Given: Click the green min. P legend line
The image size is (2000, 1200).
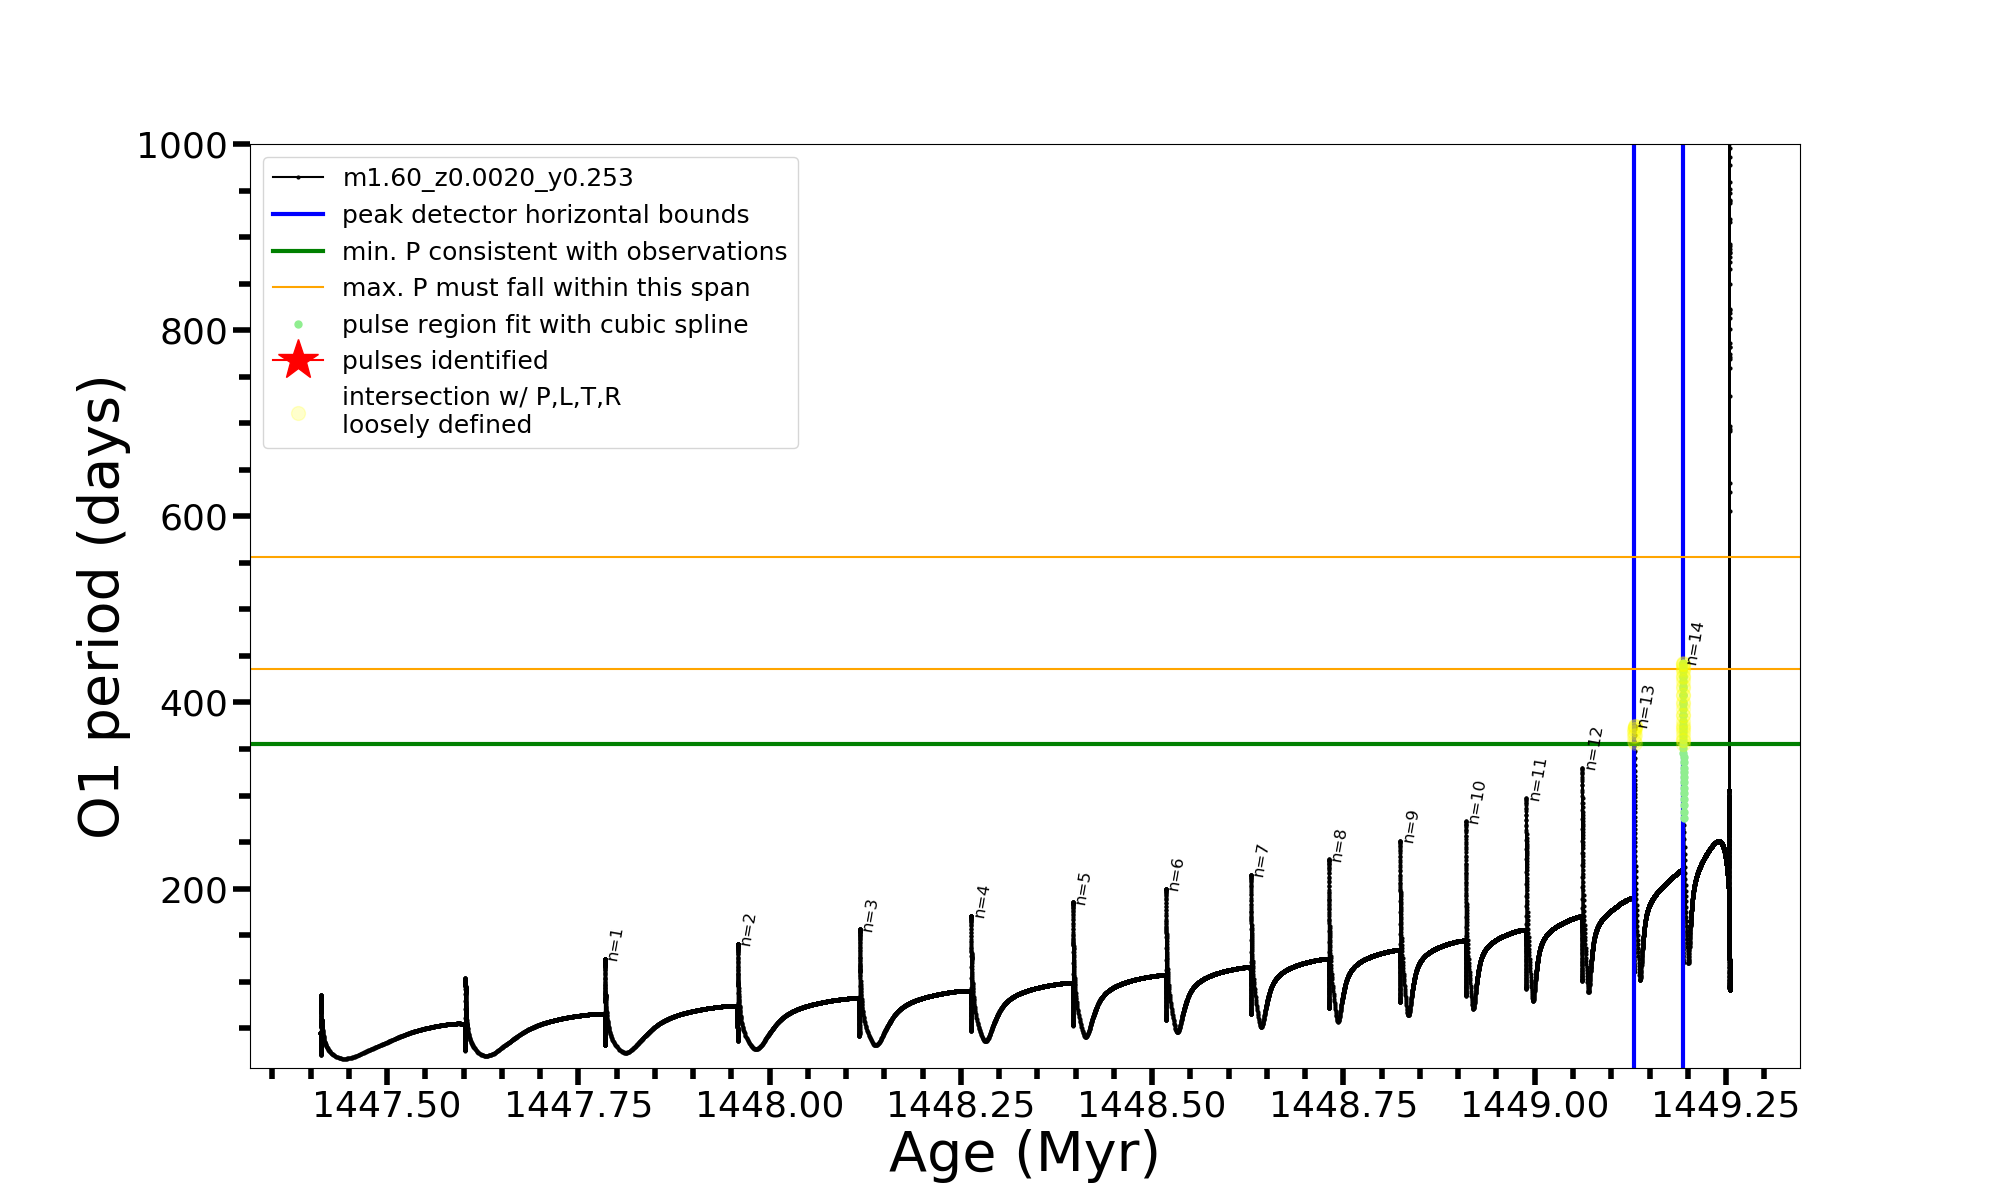Looking at the screenshot, I should pyautogui.click(x=298, y=251).
